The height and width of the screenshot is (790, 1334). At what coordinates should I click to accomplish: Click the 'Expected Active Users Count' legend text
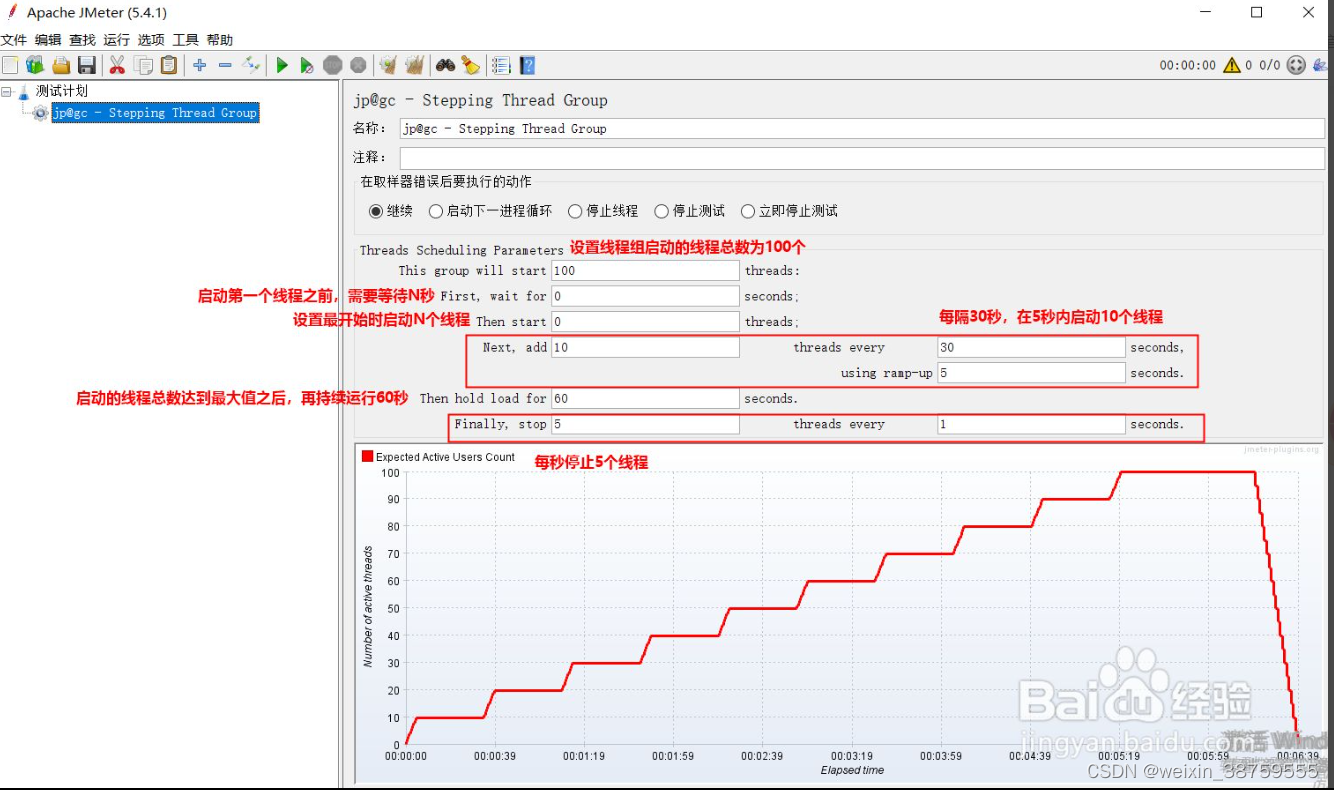tap(445, 457)
